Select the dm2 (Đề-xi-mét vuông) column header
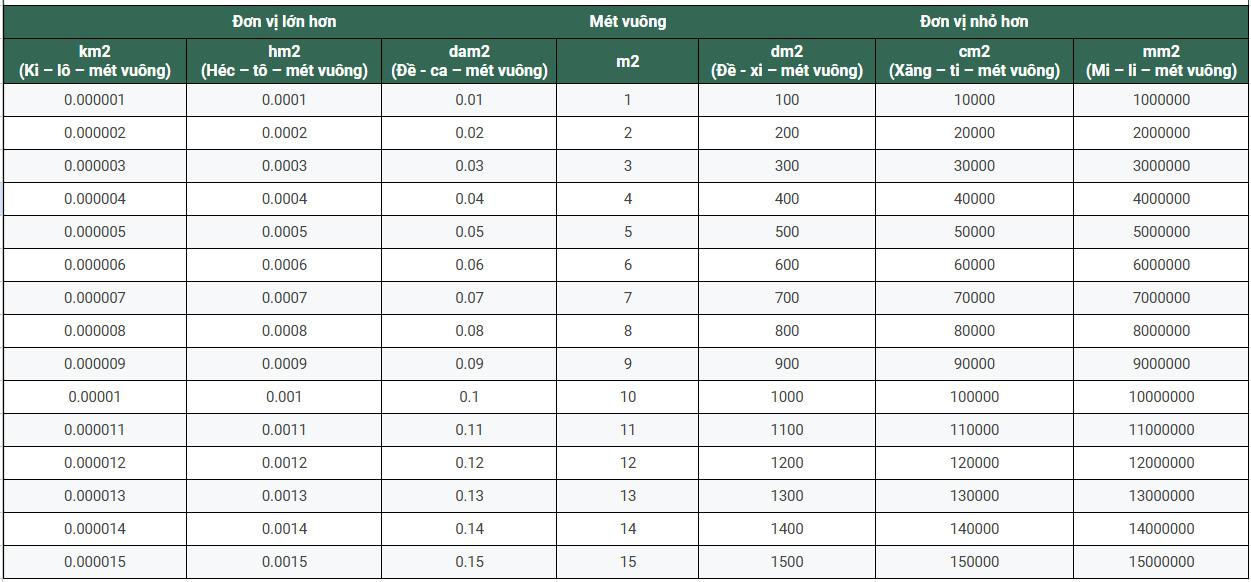 (x=787, y=61)
